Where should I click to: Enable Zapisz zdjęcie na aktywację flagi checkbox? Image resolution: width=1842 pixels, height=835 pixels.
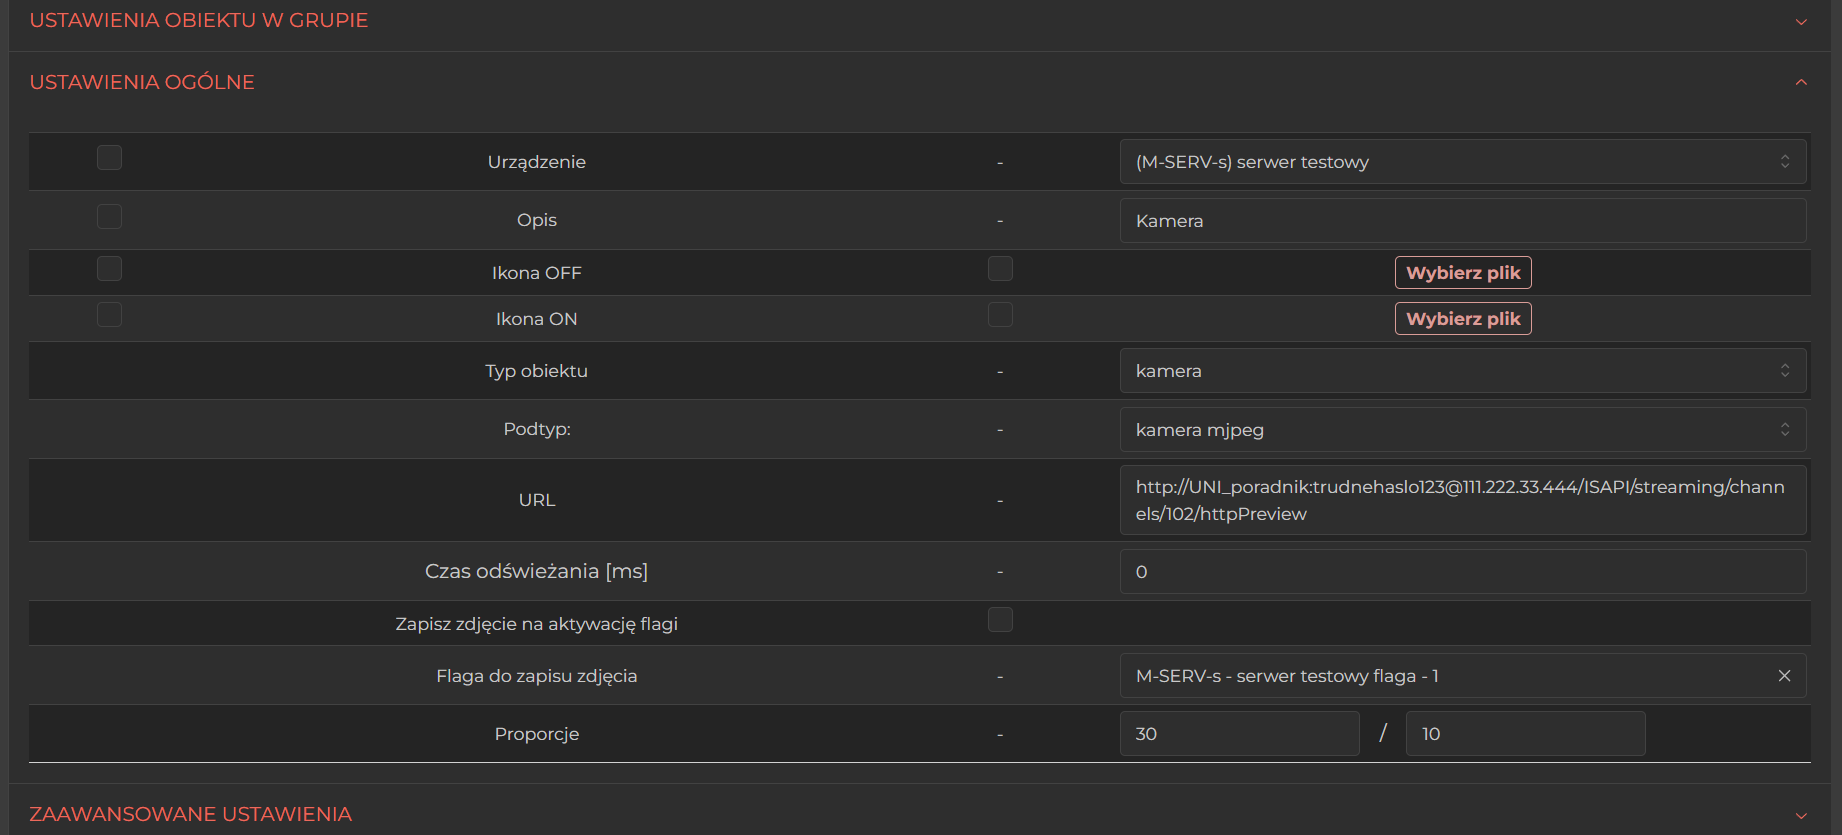[x=1000, y=619]
